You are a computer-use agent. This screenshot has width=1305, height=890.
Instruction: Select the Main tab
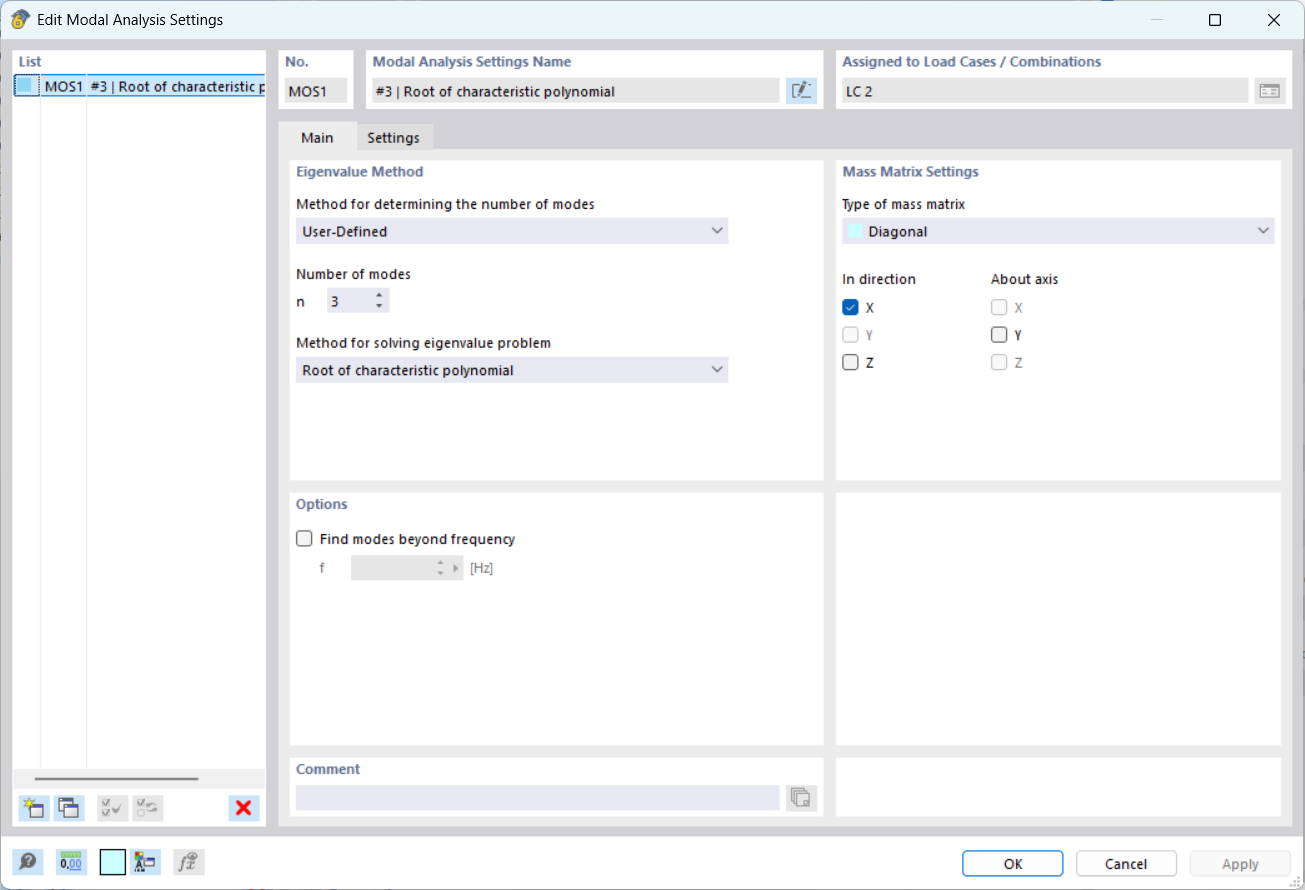(x=317, y=137)
